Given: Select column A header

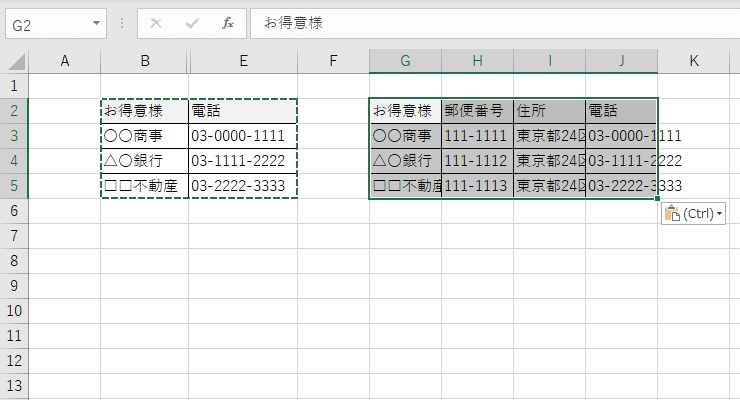Looking at the screenshot, I should pos(65,61).
